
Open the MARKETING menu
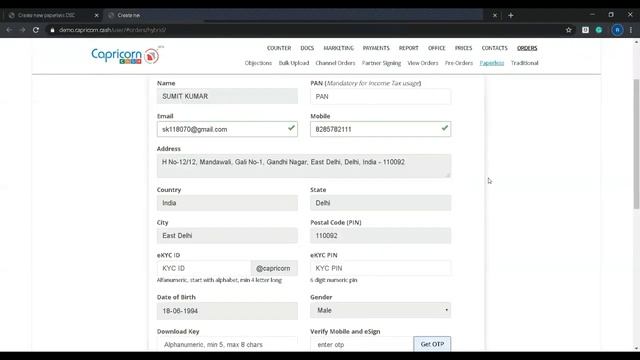pyautogui.click(x=338, y=48)
